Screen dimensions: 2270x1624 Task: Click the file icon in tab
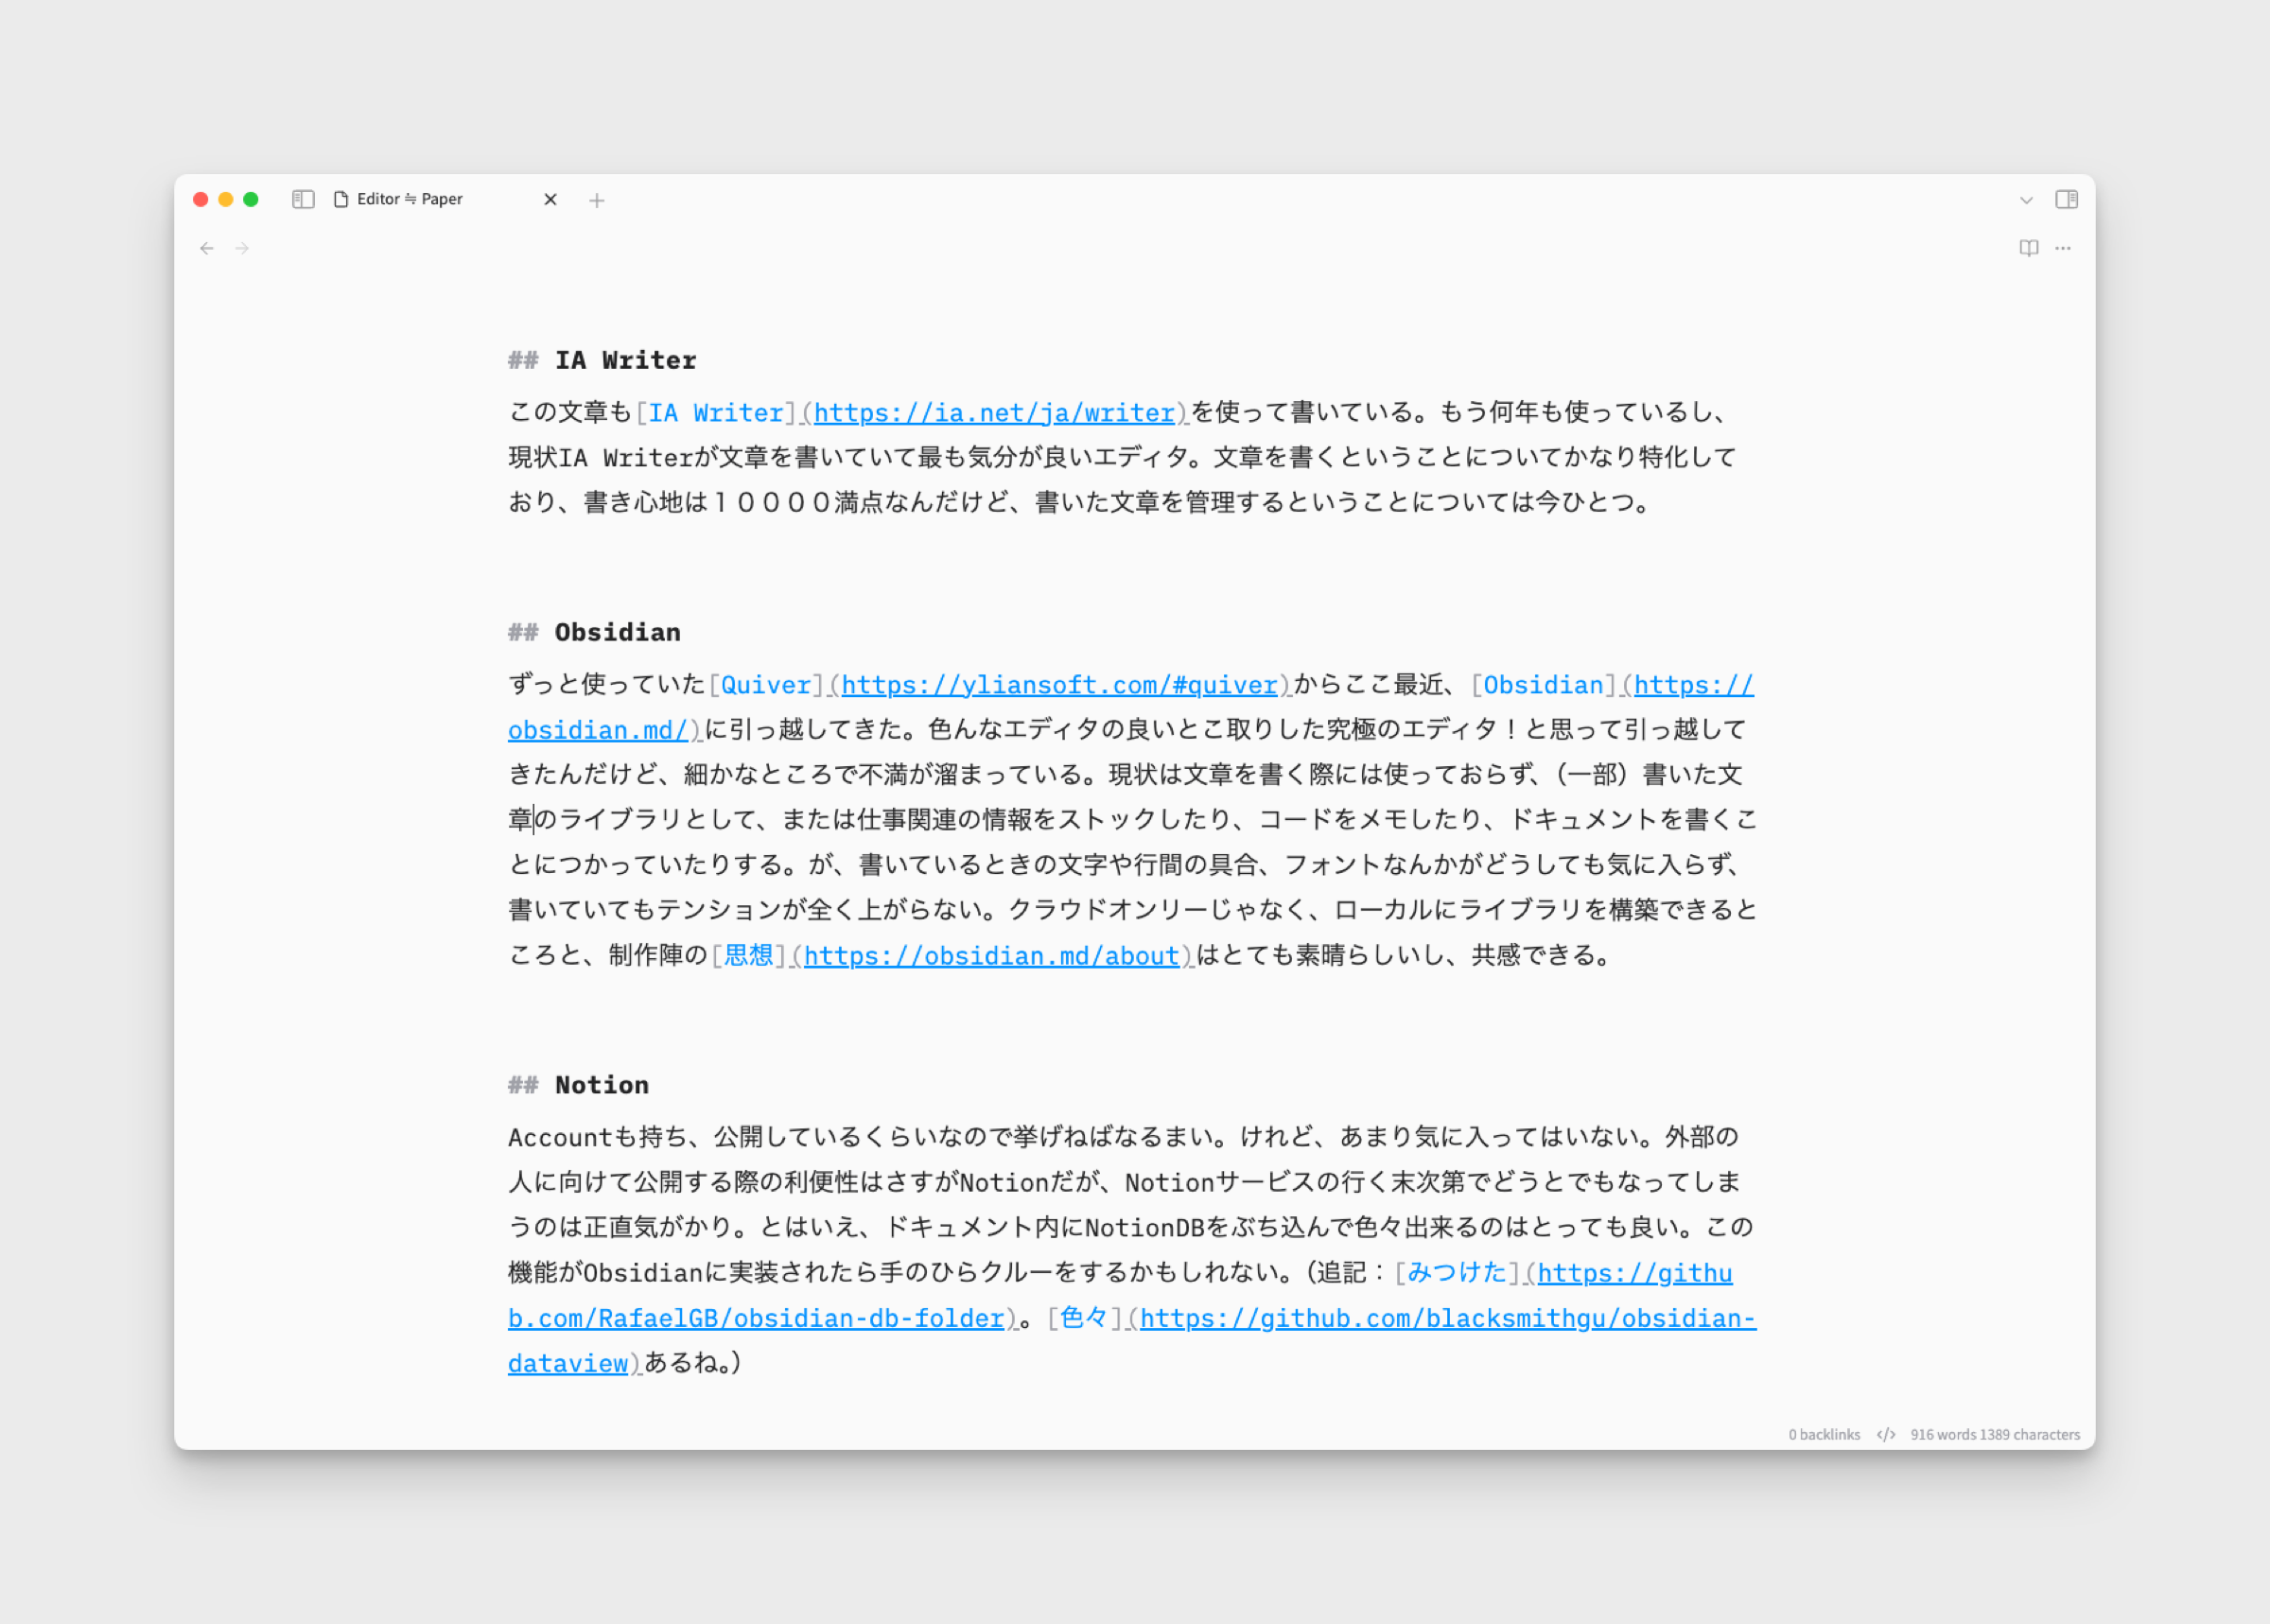(341, 200)
